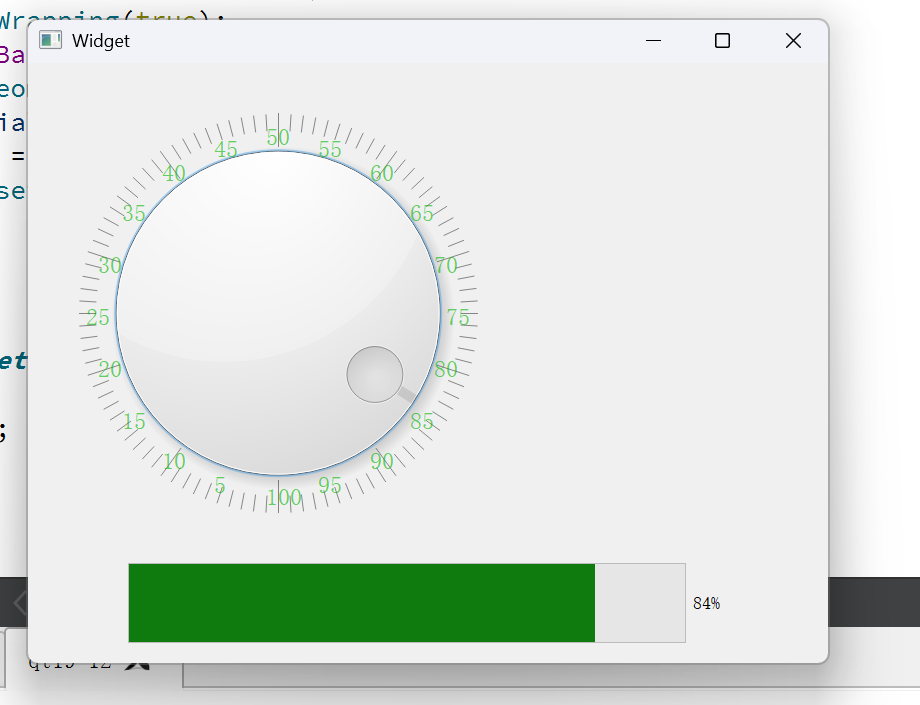920x705 pixels.
Task: Click tick label 100 below the dial
Action: tap(284, 495)
